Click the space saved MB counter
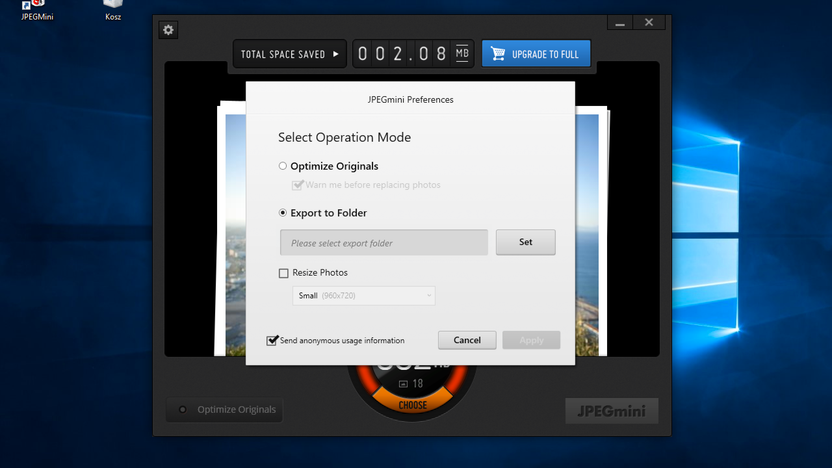The height and width of the screenshot is (468, 832). [413, 54]
